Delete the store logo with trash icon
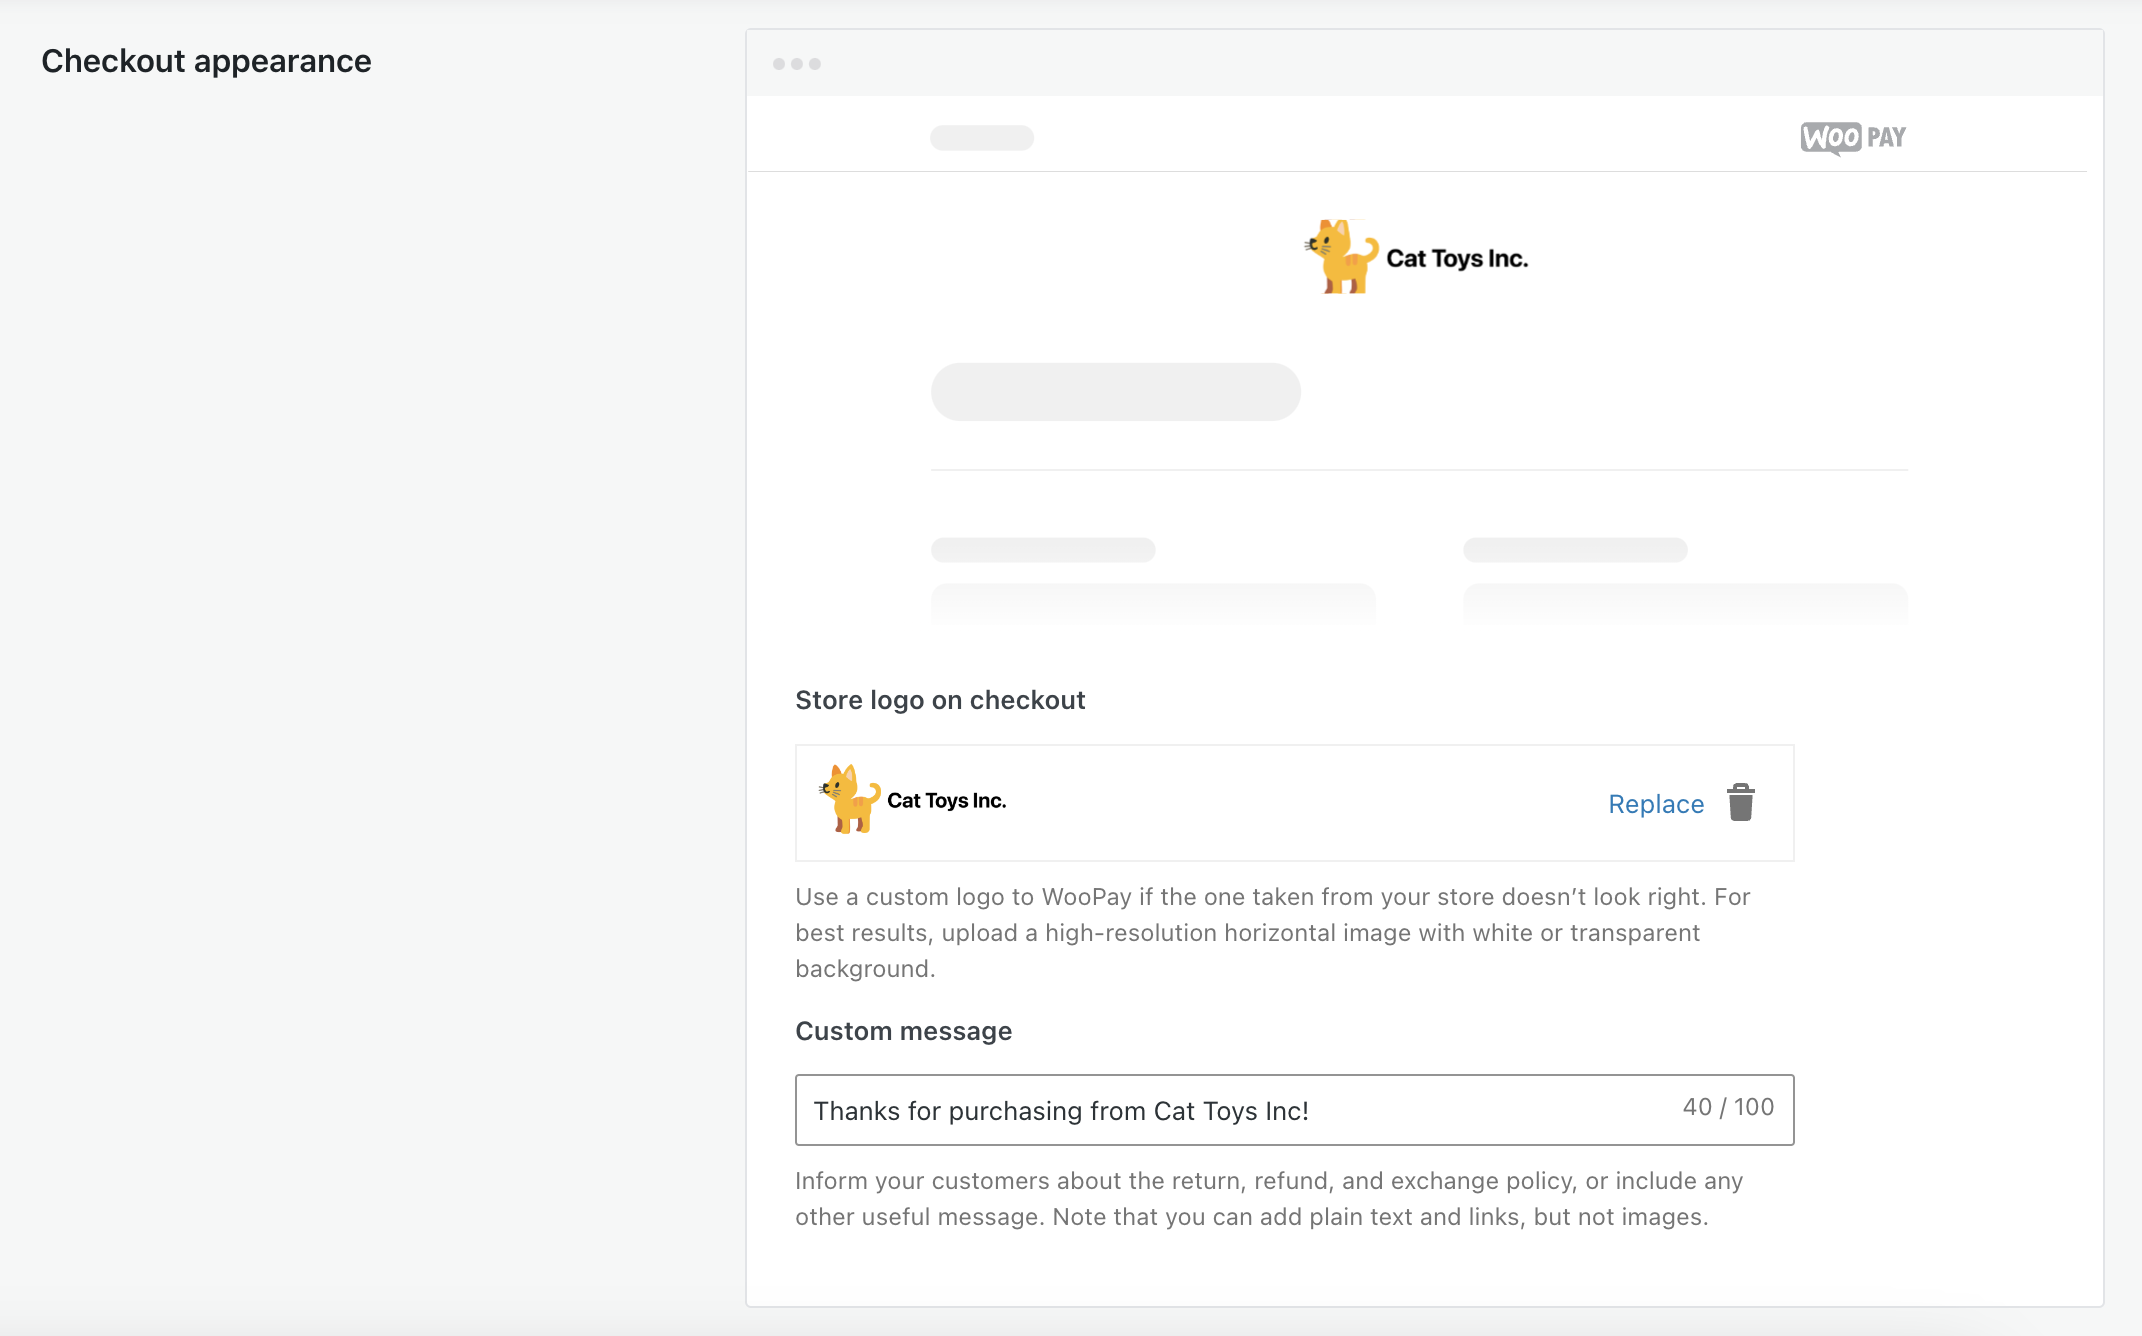Screen dimensions: 2142x1336 pyautogui.click(x=1741, y=803)
